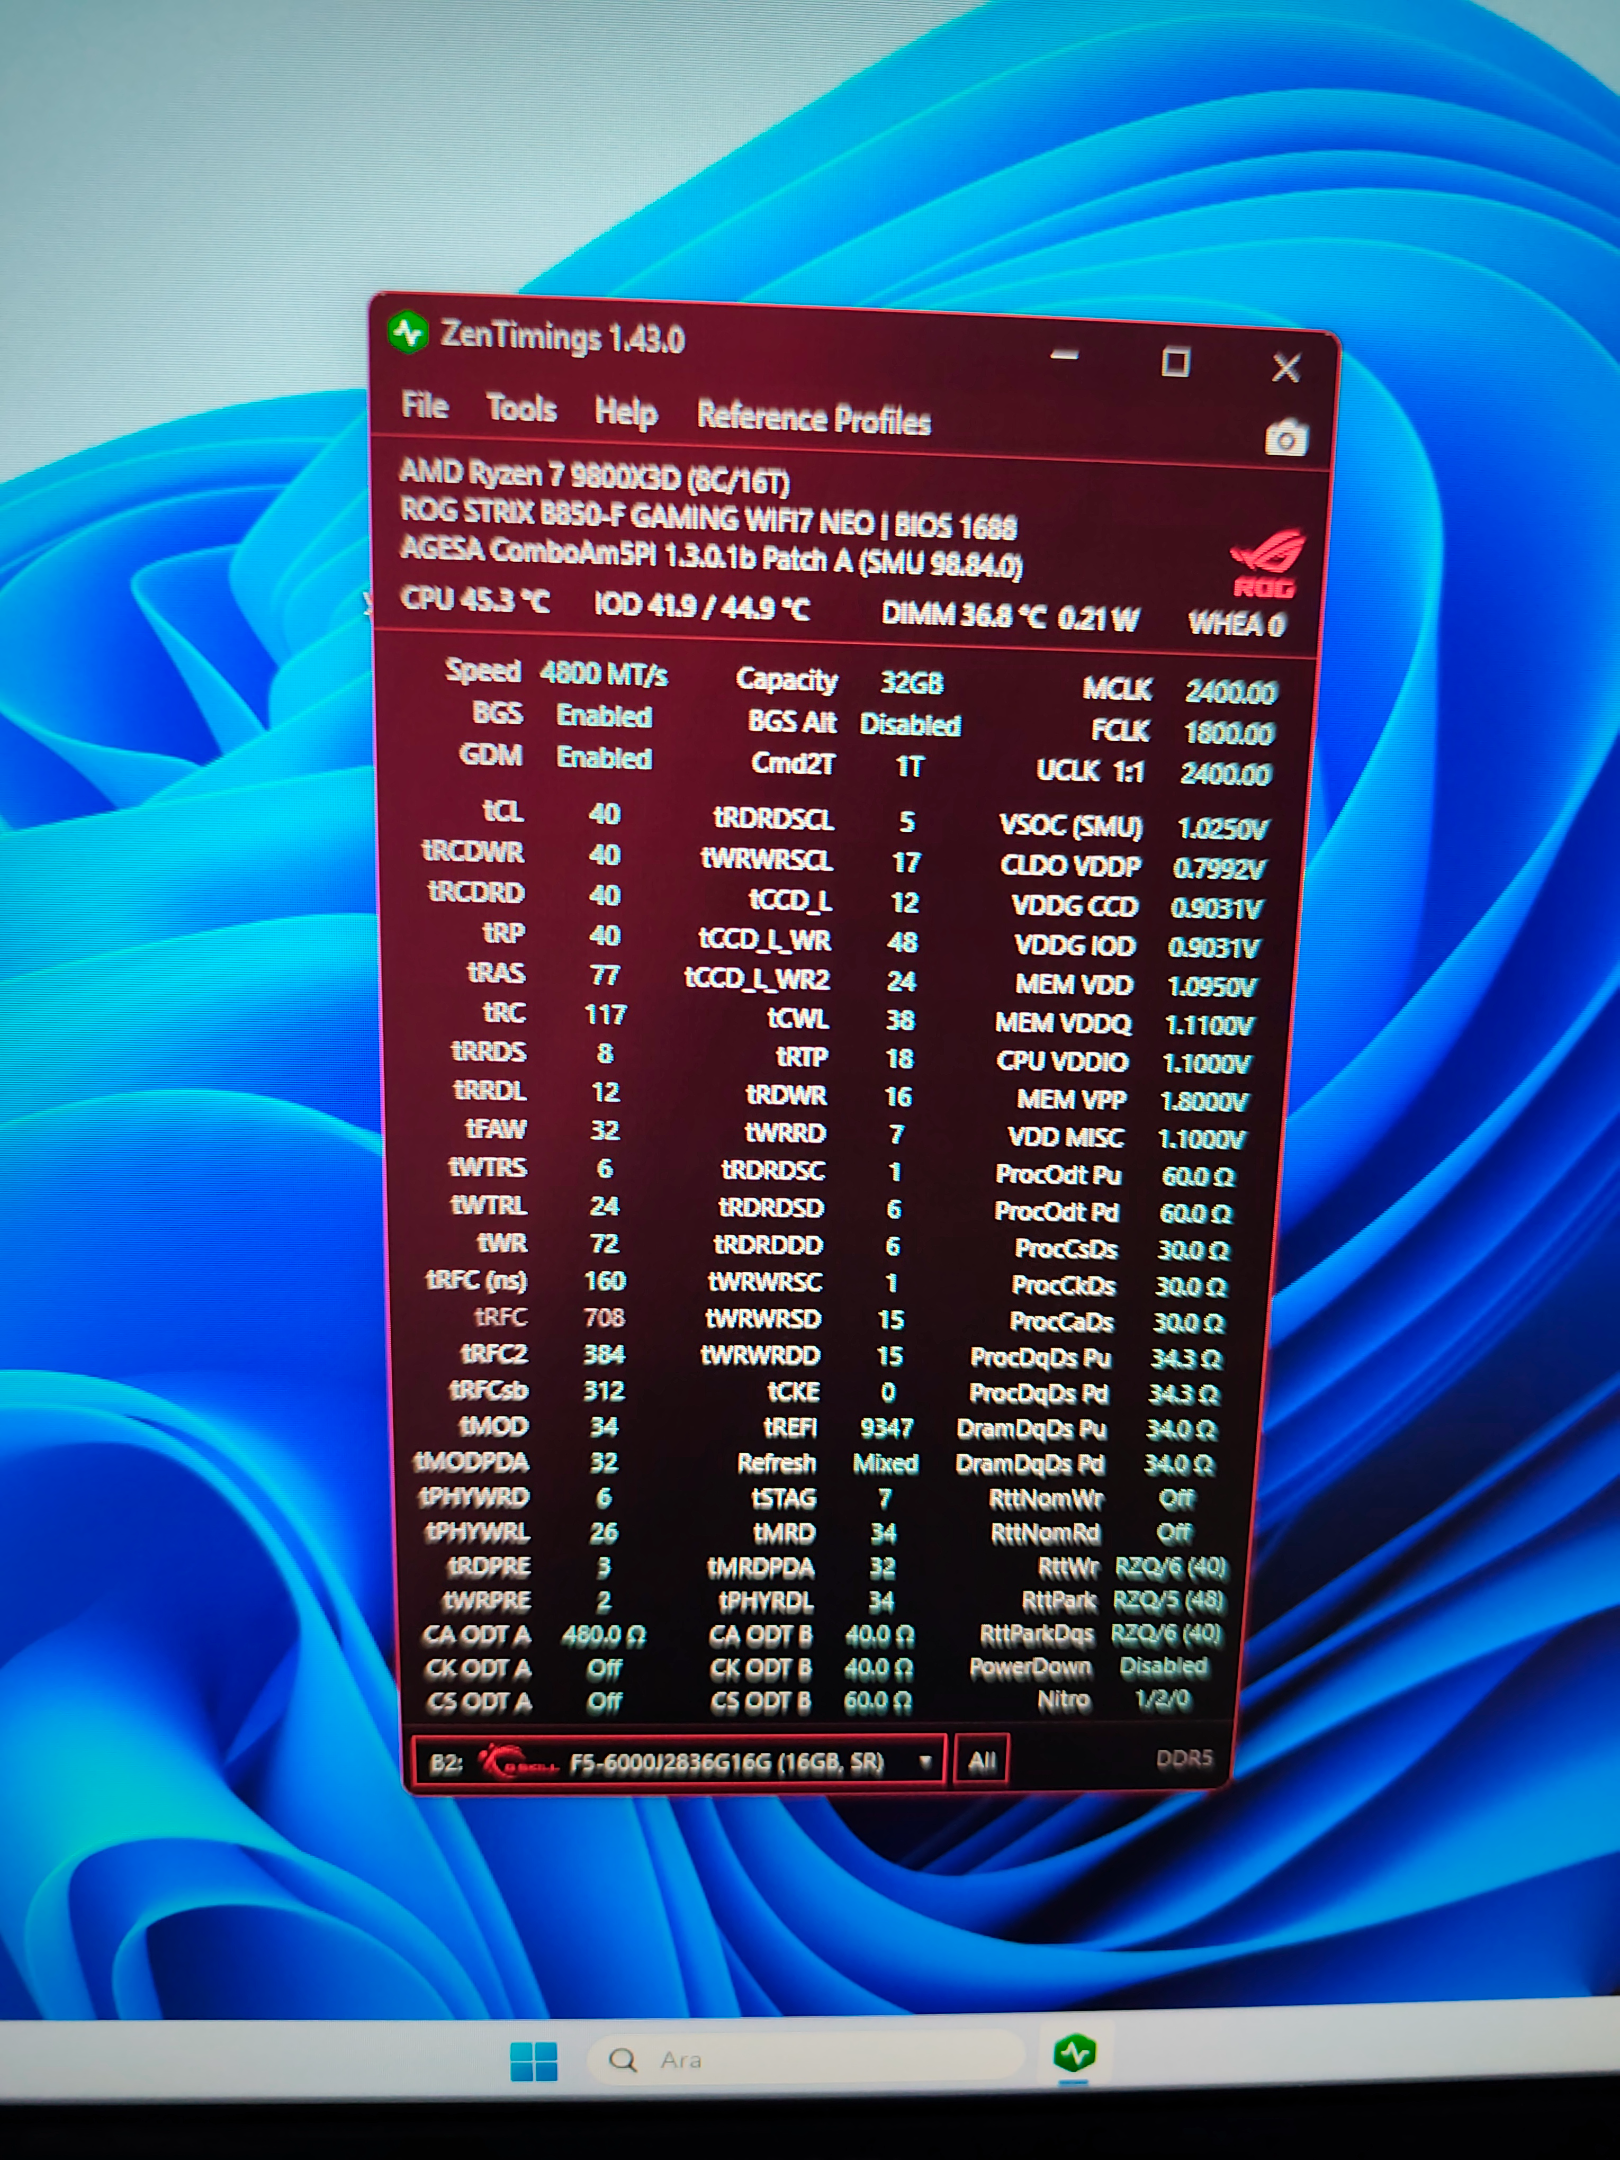Select the GDM value 'Enabled'
The width and height of the screenshot is (1620, 2160).
pyautogui.click(x=604, y=758)
